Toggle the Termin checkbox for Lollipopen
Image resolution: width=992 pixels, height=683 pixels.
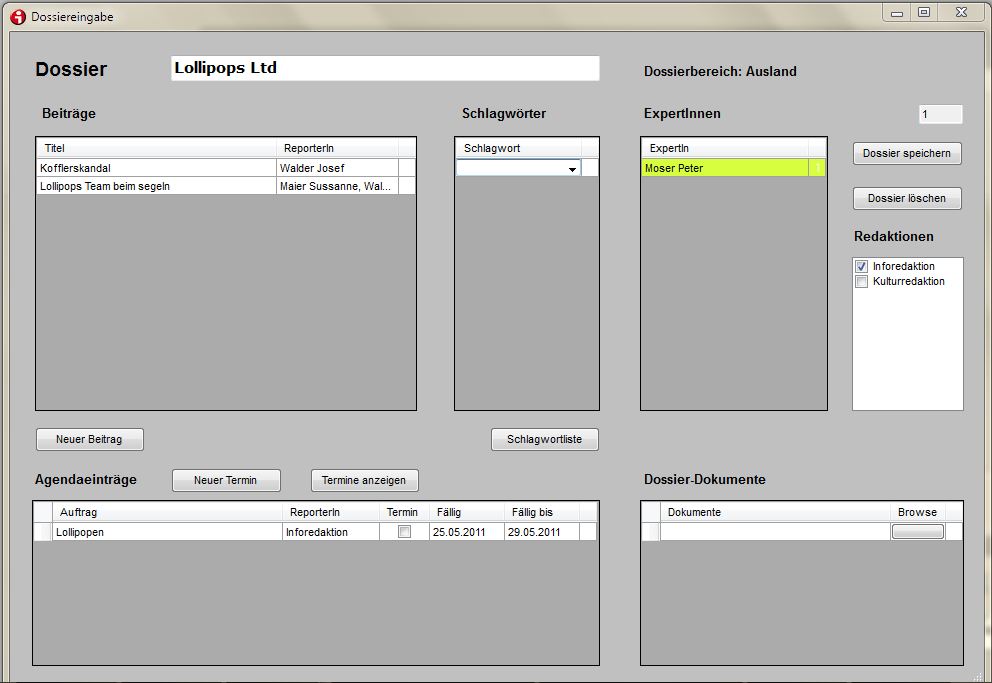point(404,532)
